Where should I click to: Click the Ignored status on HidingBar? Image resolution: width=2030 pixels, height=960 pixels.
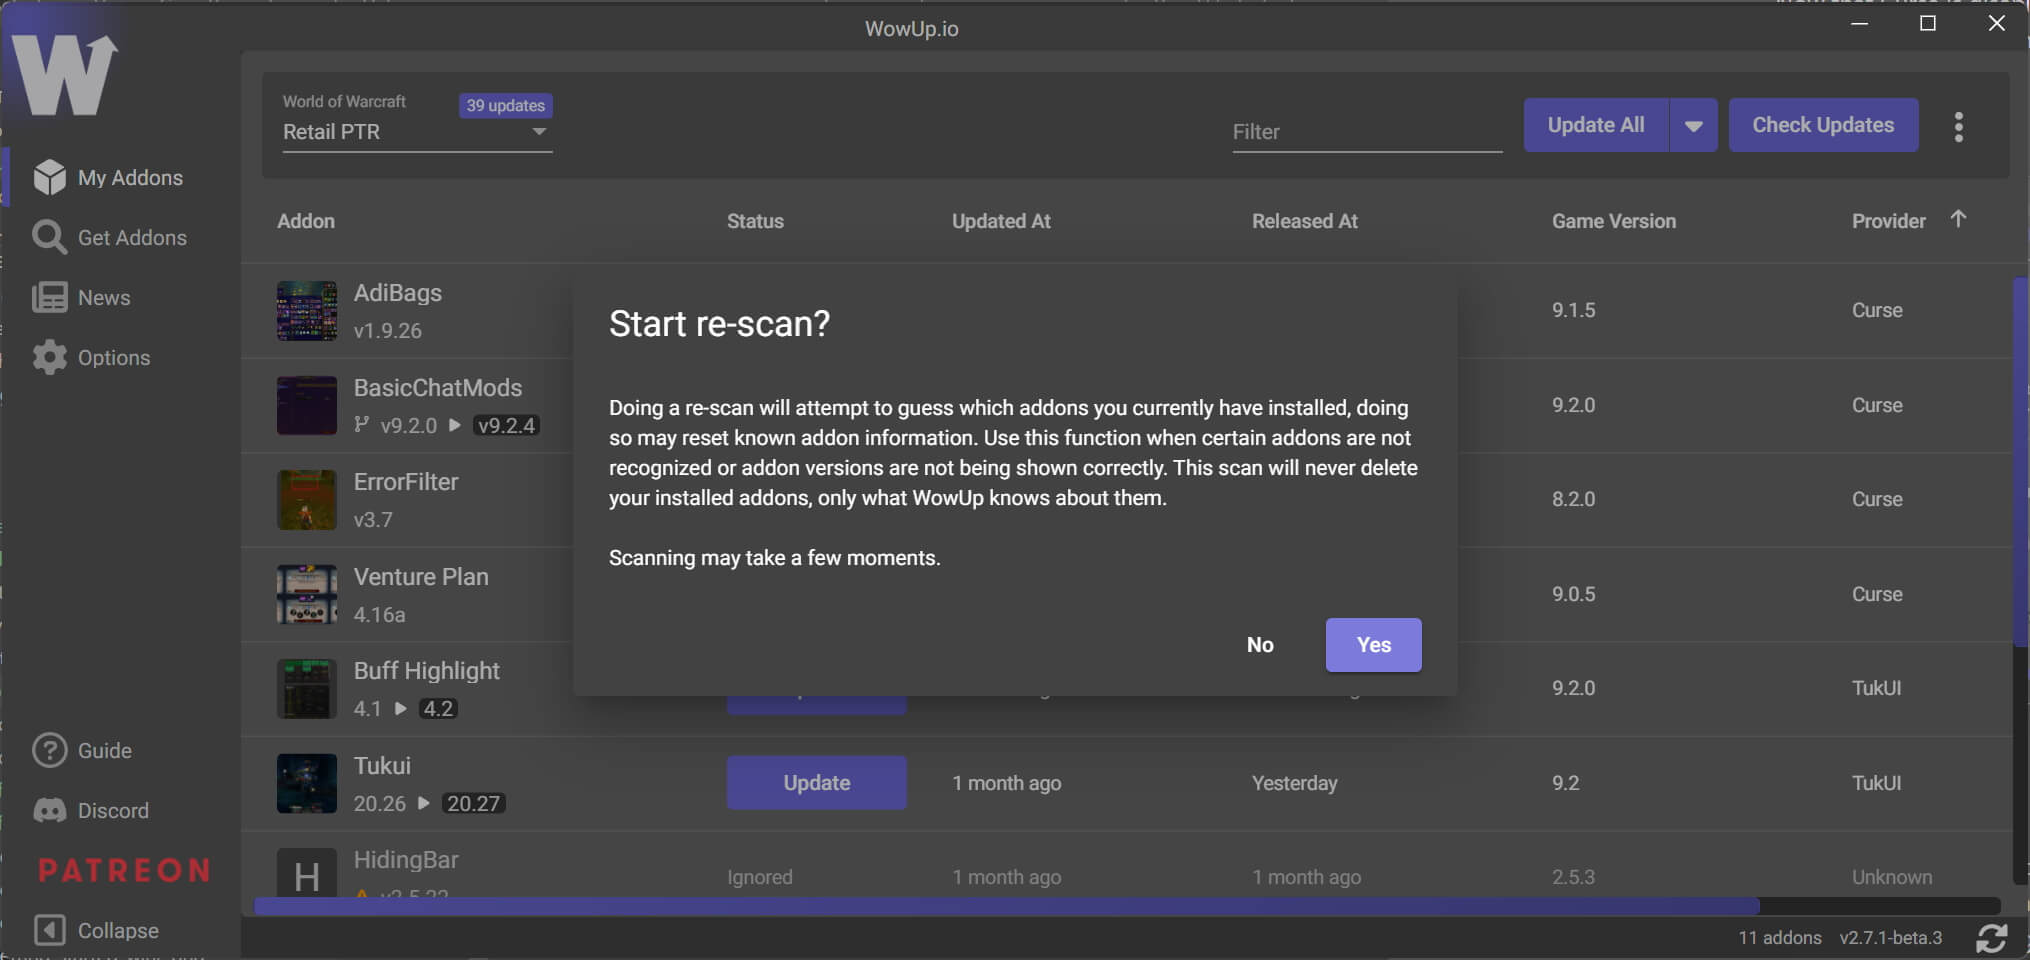click(760, 877)
